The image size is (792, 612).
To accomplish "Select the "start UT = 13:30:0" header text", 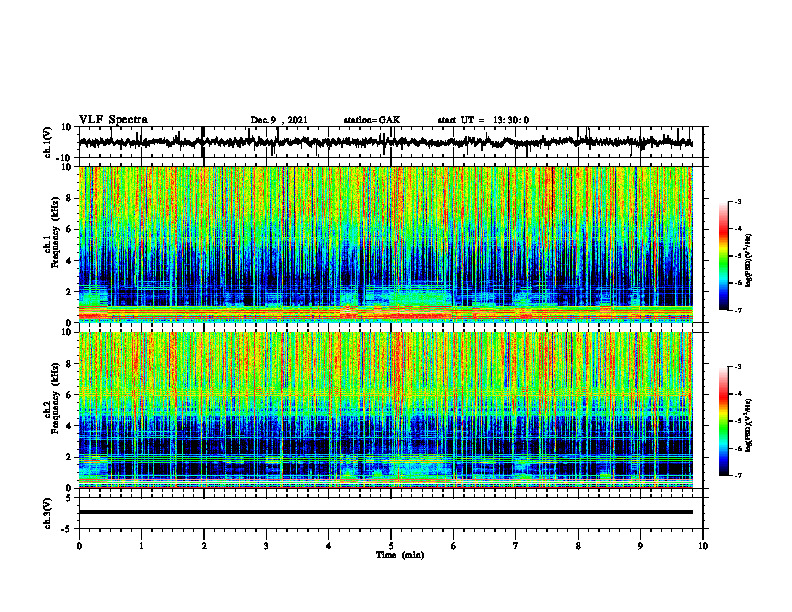I will [483, 120].
